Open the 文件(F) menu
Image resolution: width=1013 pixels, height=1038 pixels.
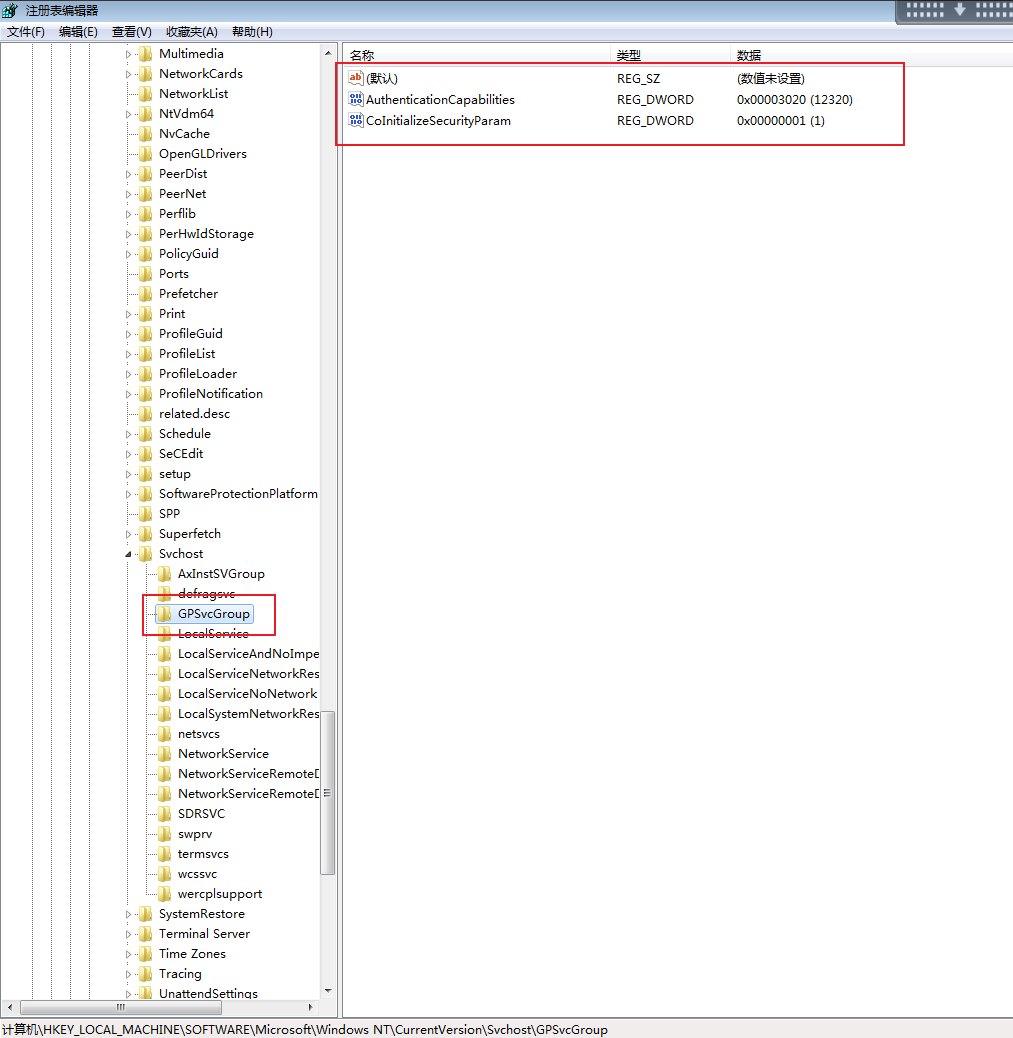(26, 32)
